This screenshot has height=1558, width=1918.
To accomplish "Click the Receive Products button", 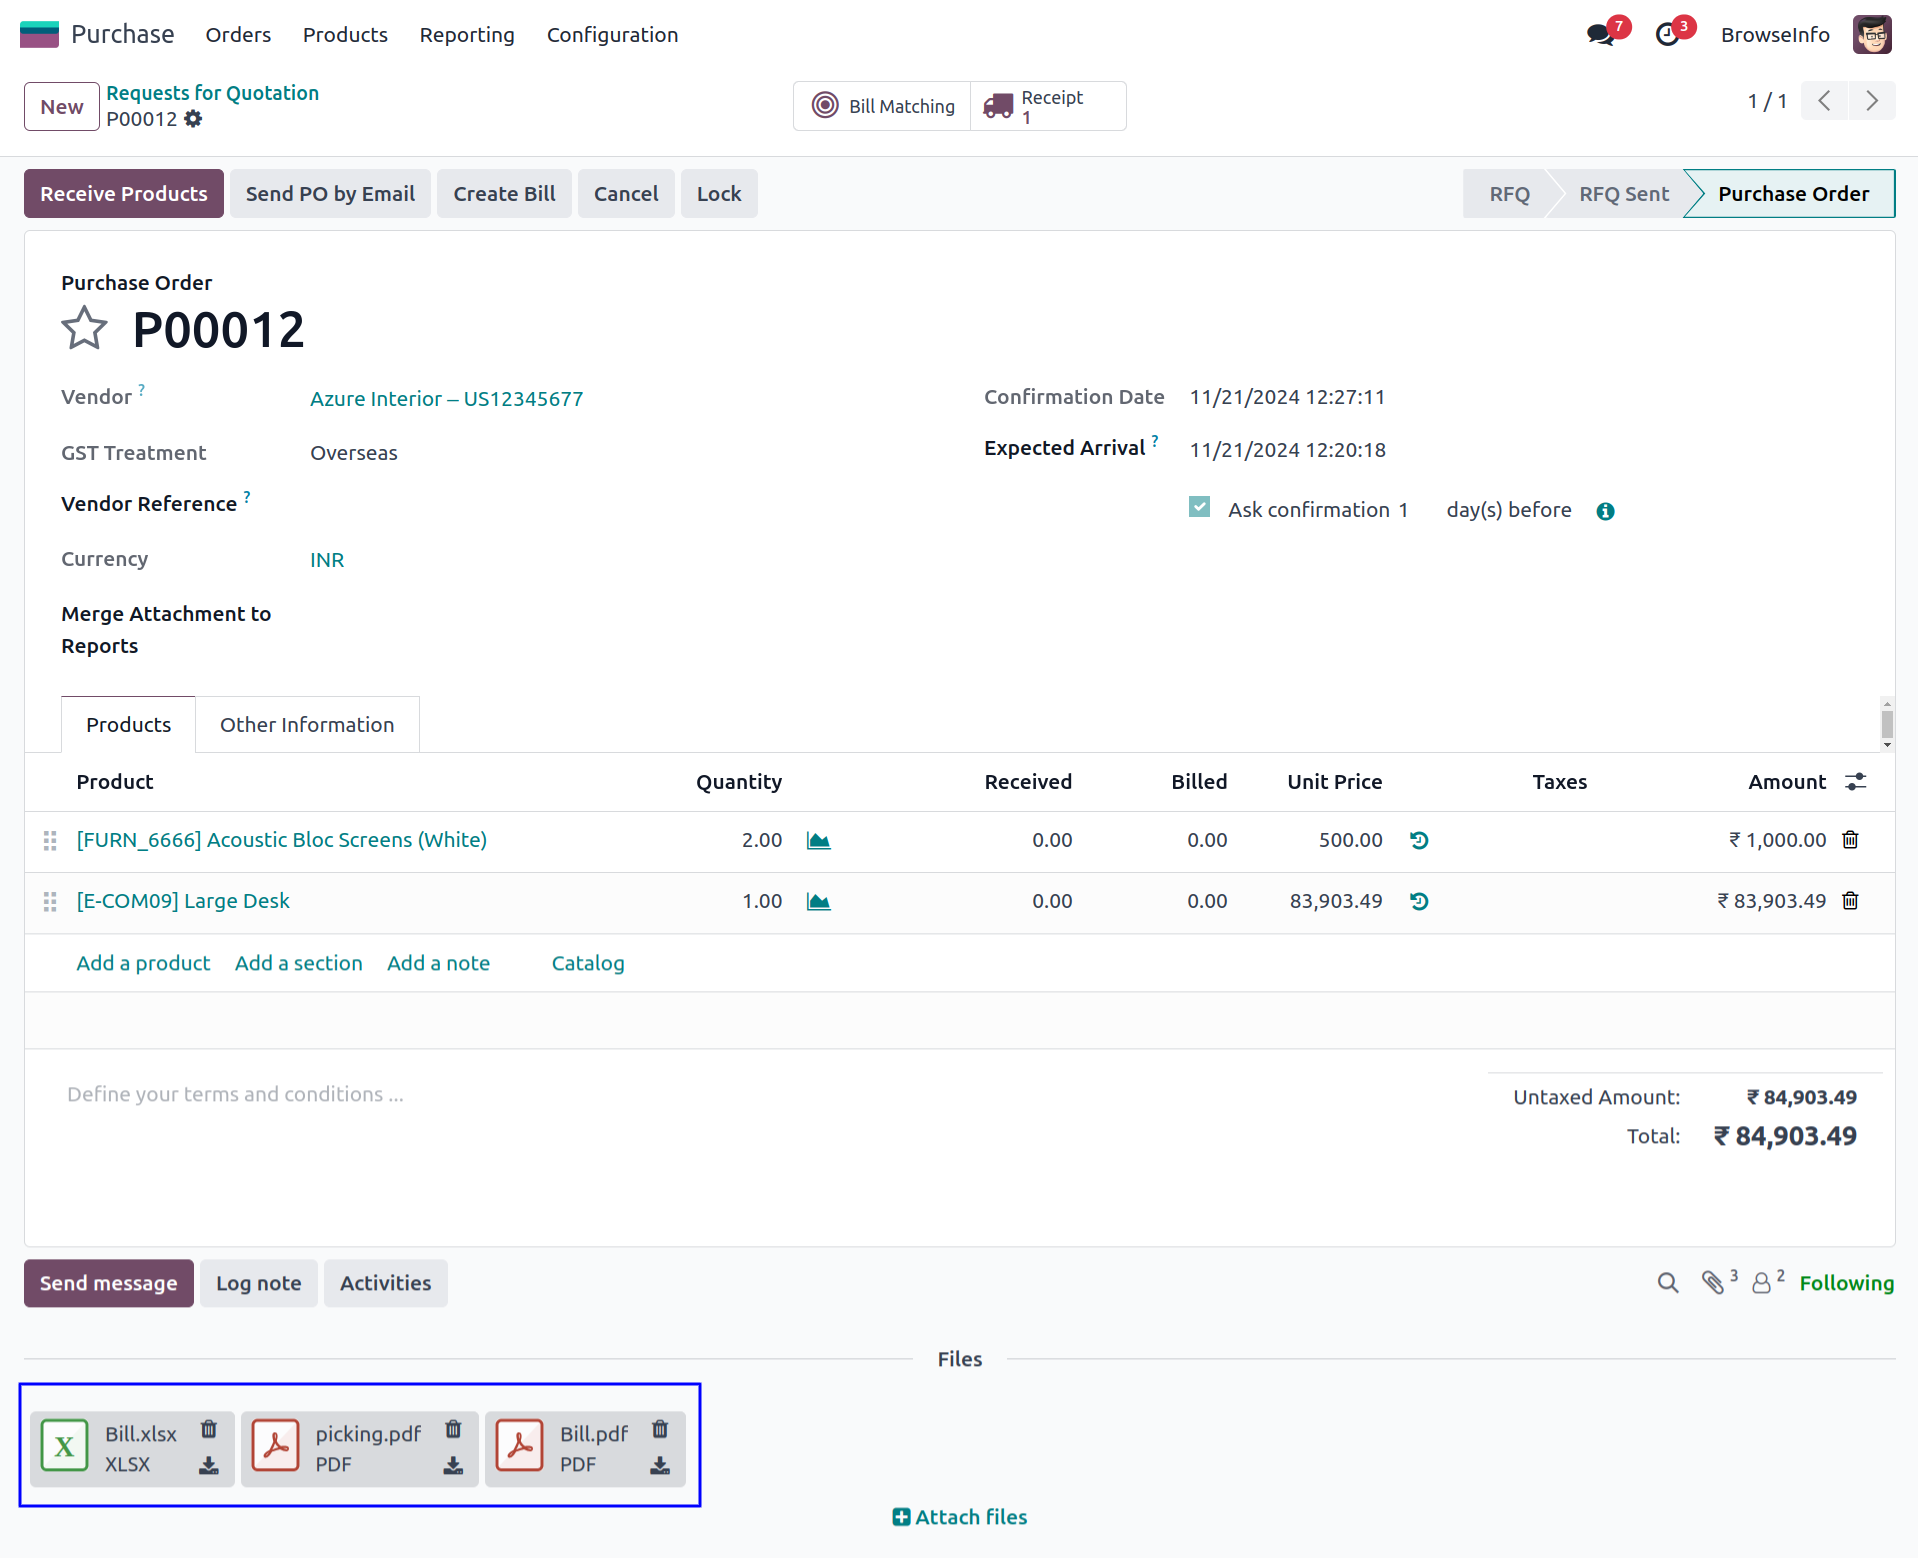I will 124,194.
